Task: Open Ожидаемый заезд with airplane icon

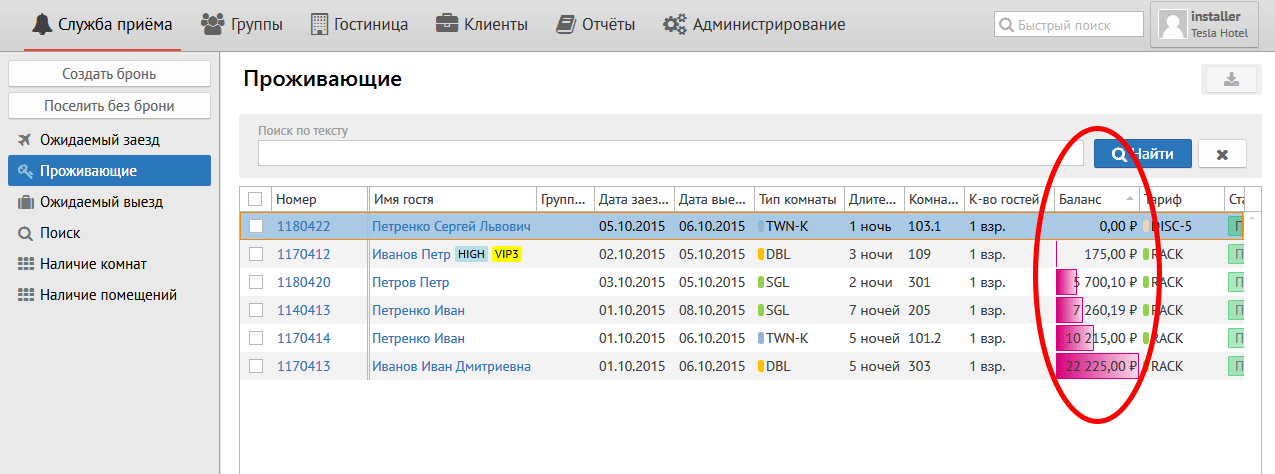Action: 100,140
